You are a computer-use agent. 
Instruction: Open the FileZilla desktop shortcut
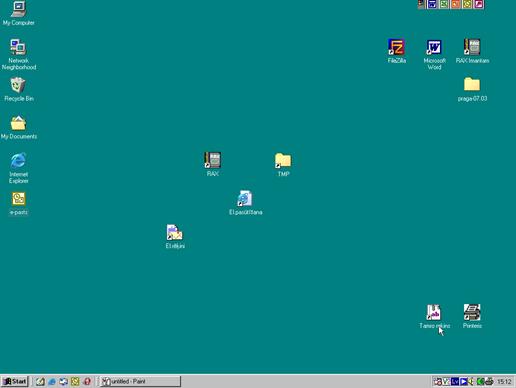click(397, 51)
